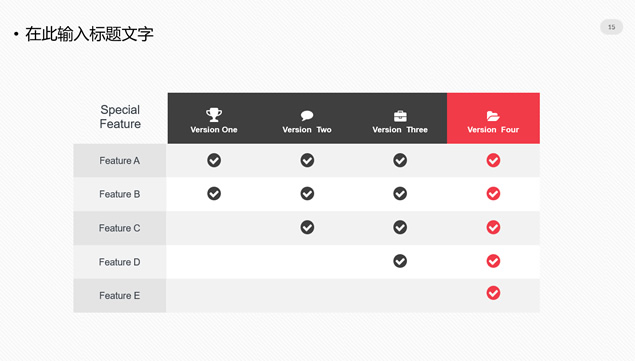This screenshot has width=635, height=361.
Task: Click the Version One header label
Action: (x=214, y=130)
